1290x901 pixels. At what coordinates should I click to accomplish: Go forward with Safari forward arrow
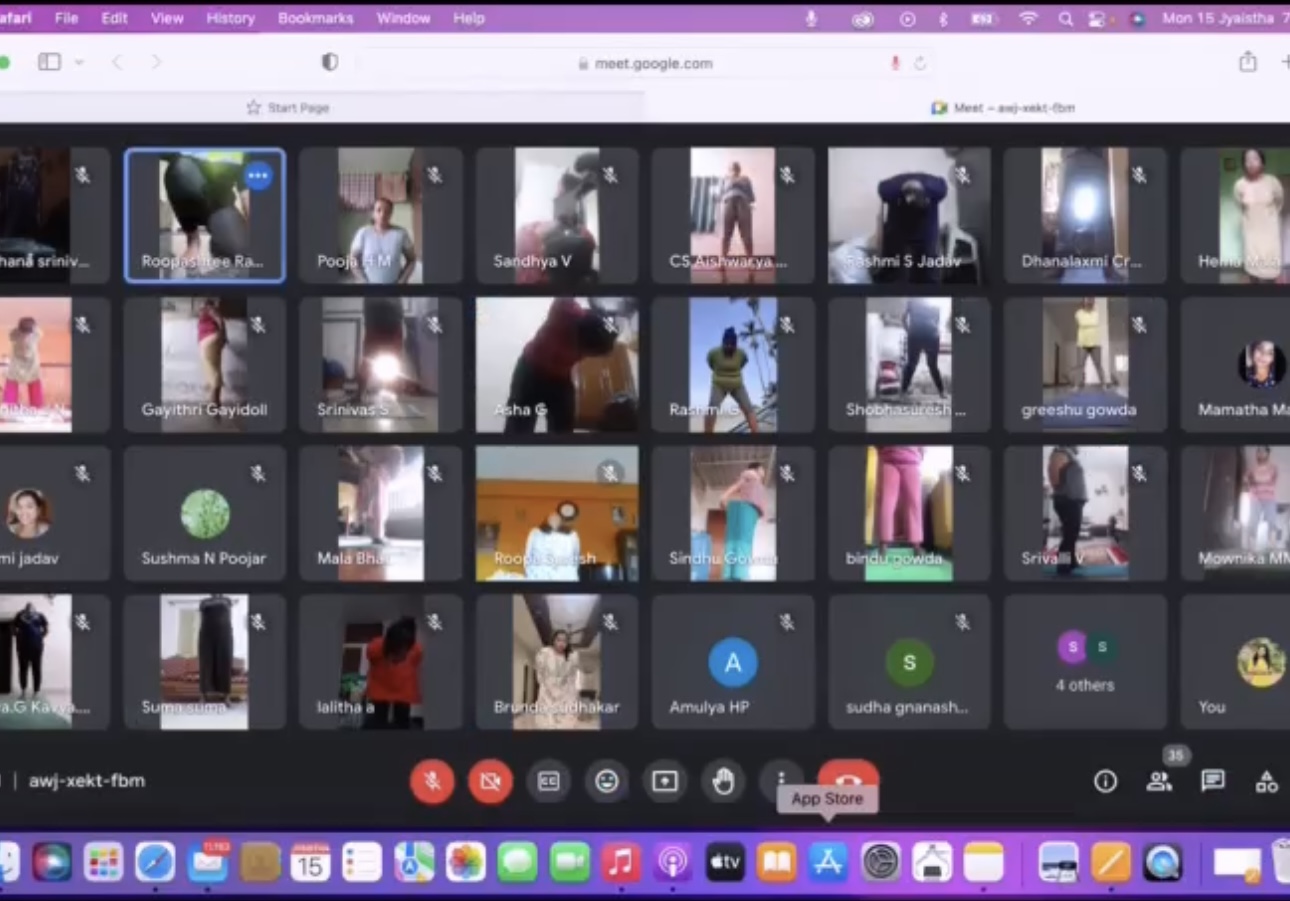156,62
